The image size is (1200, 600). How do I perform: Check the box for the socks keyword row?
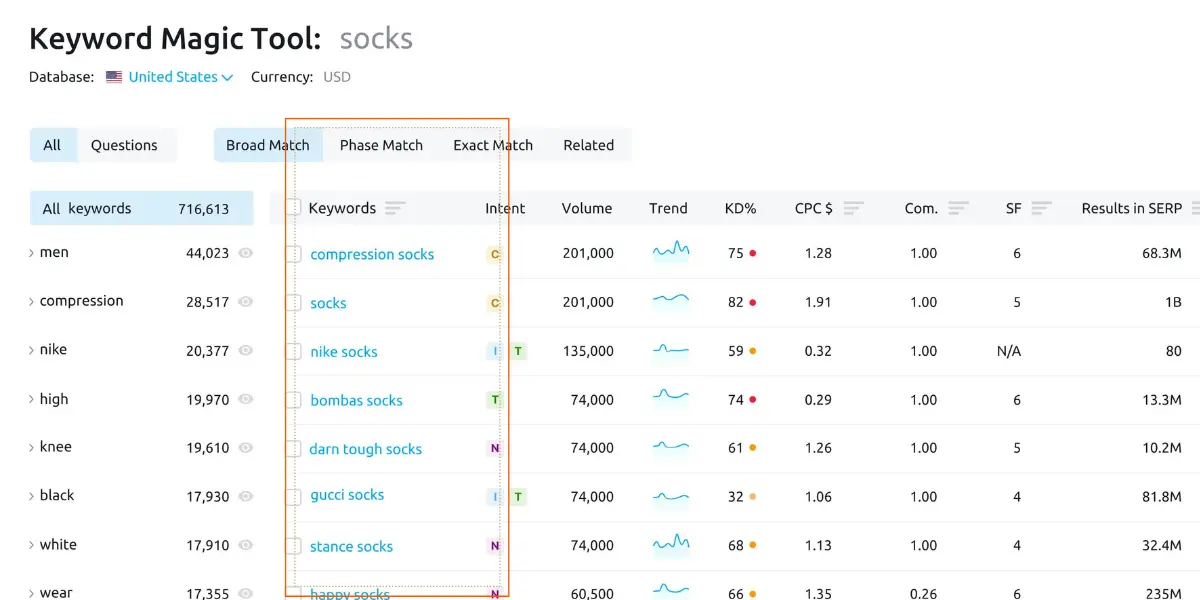pos(293,303)
